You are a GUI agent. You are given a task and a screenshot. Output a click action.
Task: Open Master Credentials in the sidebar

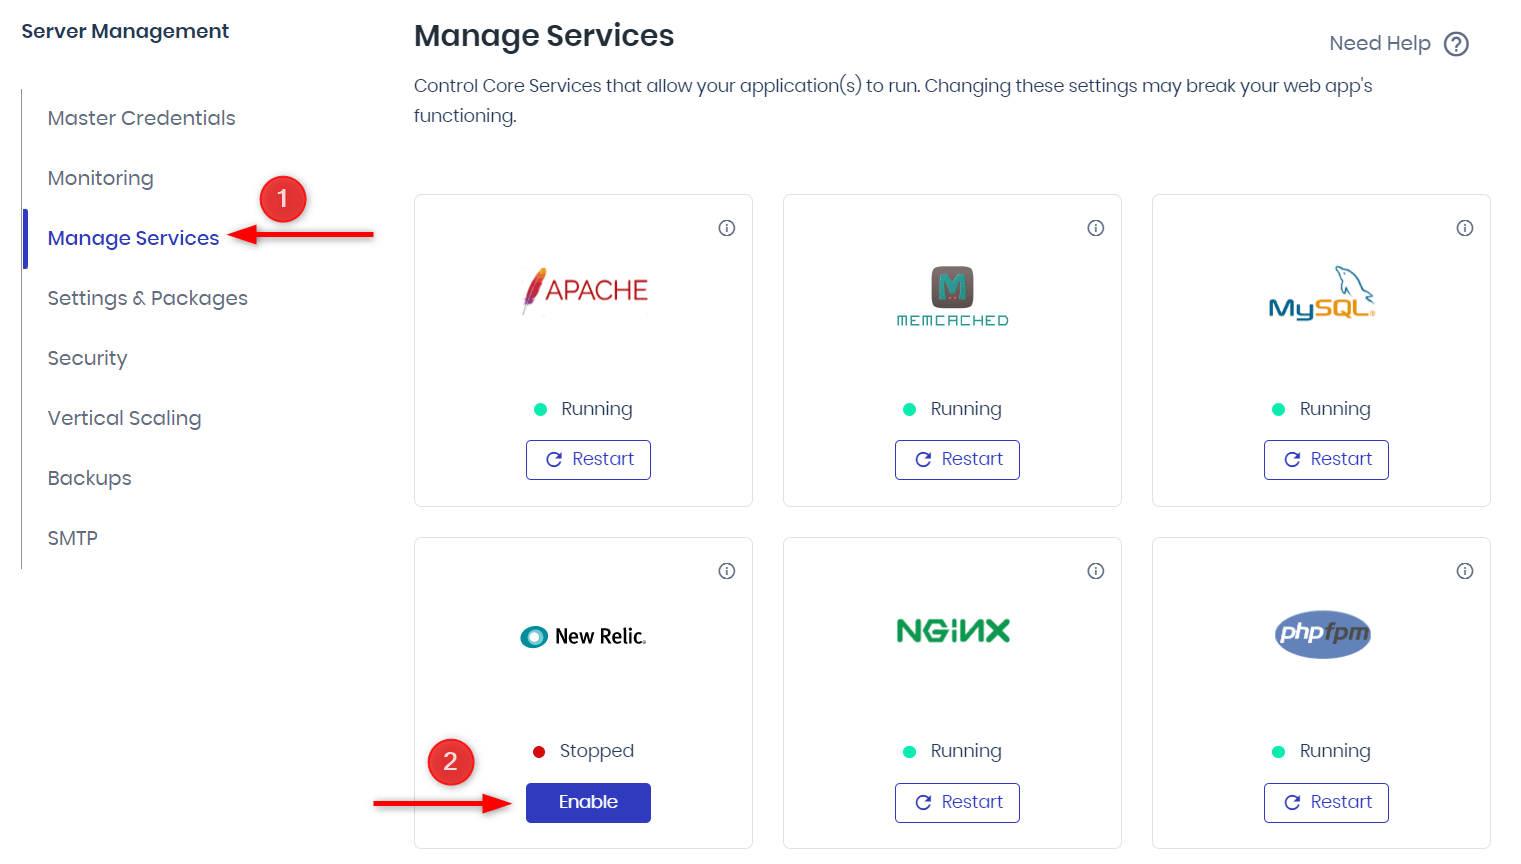coord(142,118)
